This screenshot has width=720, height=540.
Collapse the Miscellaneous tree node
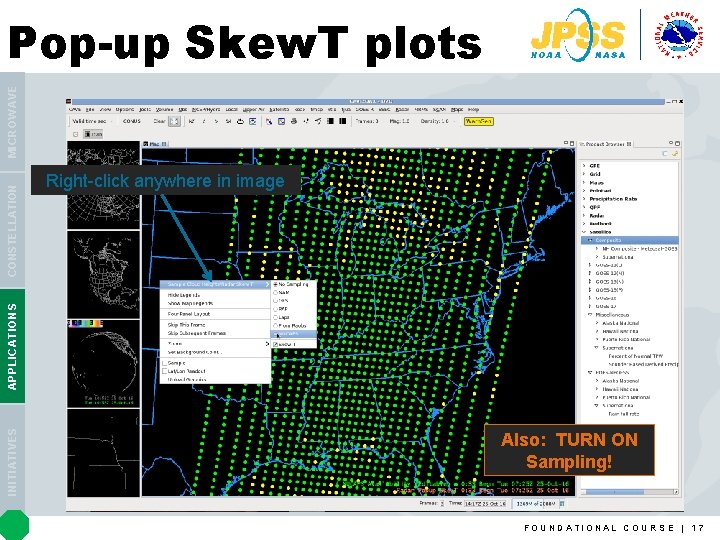590,315
